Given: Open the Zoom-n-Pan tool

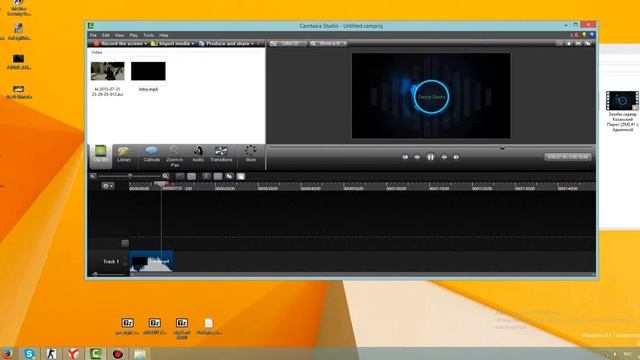Looking at the screenshot, I should pyautogui.click(x=175, y=156).
